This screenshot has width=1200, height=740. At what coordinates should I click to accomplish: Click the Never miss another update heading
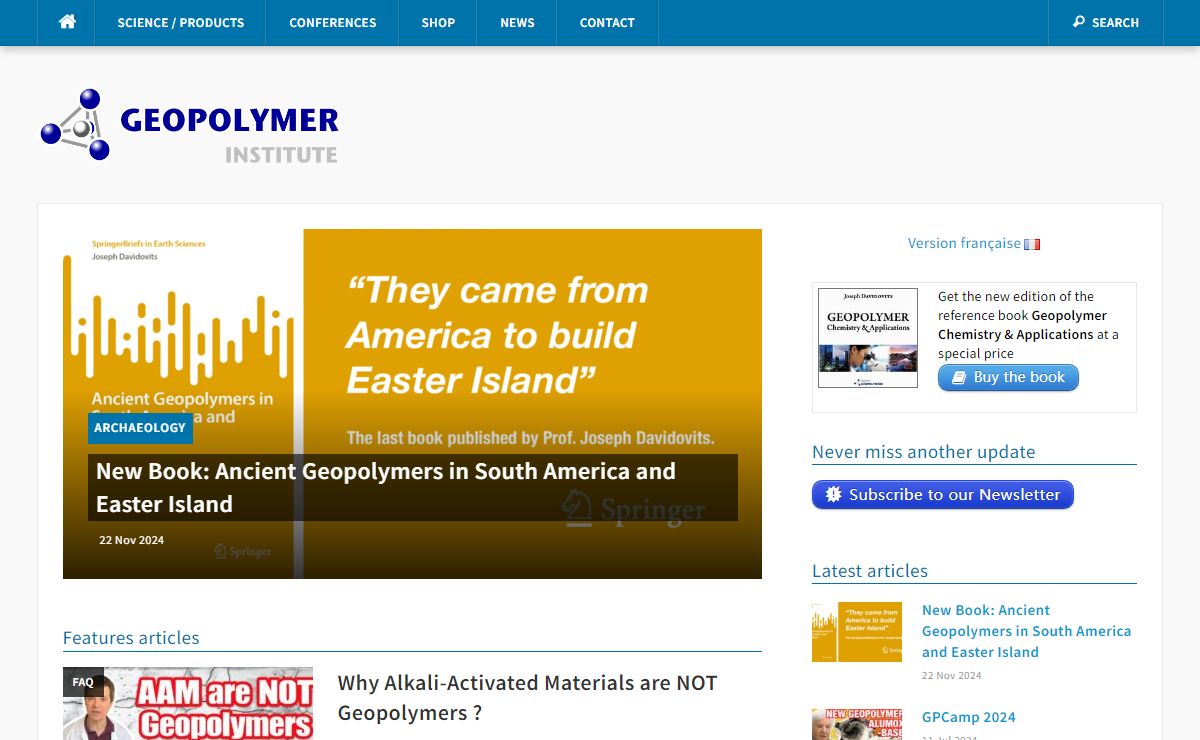(x=924, y=452)
